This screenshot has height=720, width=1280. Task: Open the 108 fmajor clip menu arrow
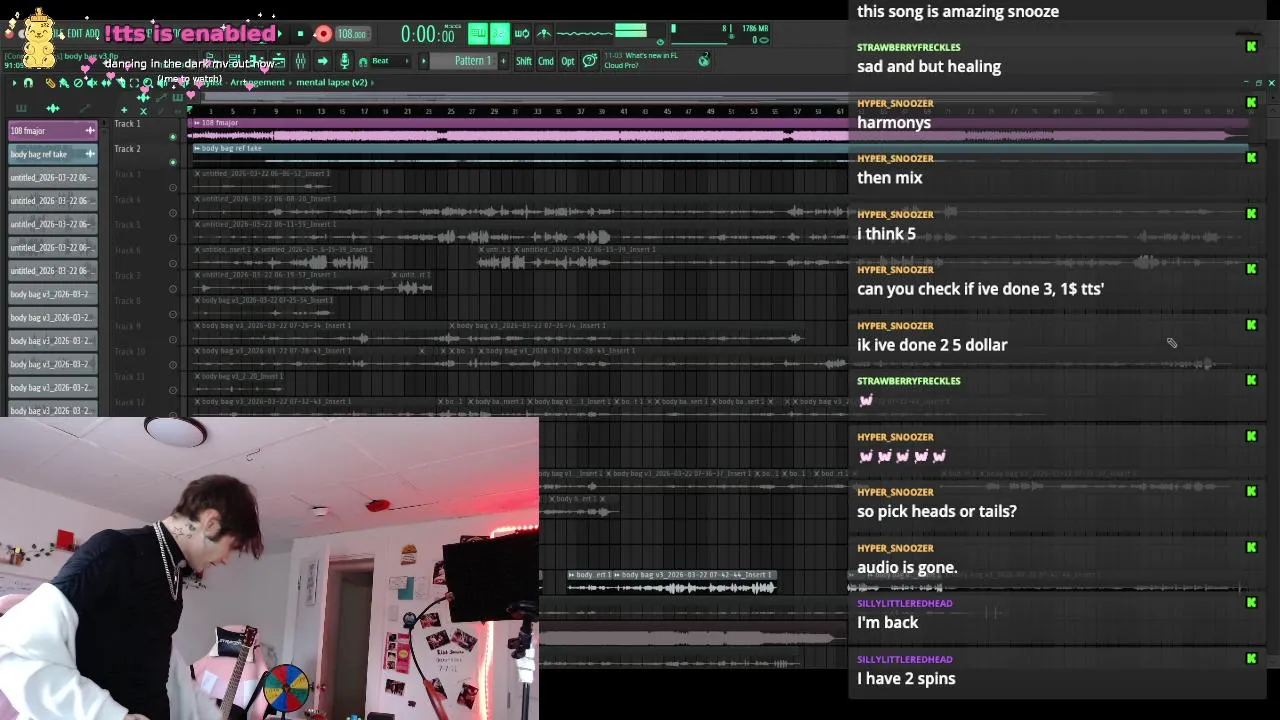coord(196,122)
